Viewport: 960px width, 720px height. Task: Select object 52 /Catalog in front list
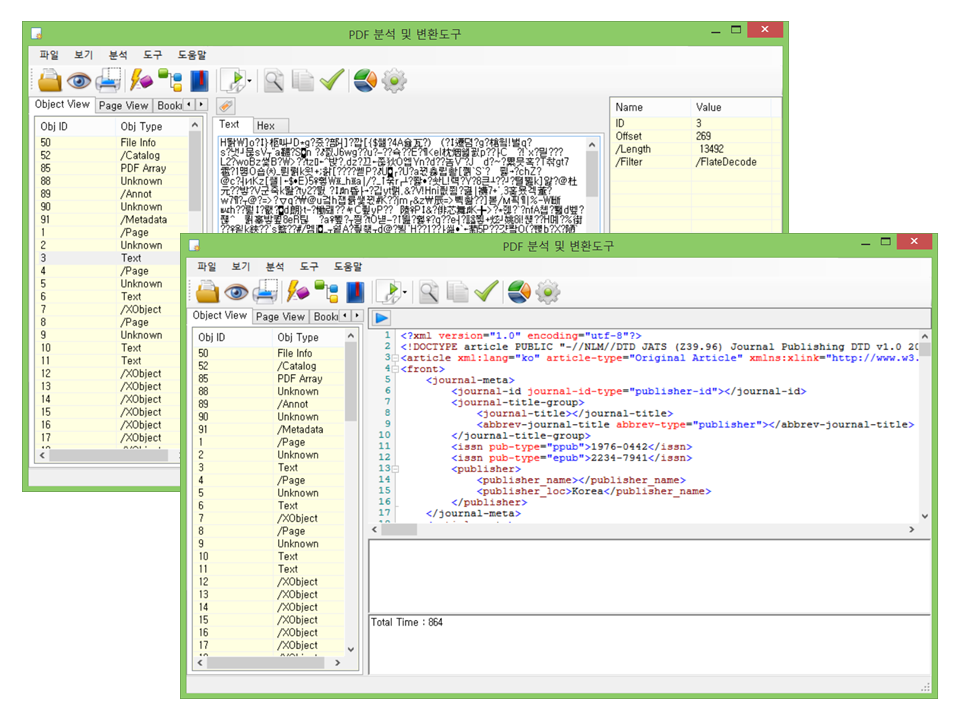(269, 366)
